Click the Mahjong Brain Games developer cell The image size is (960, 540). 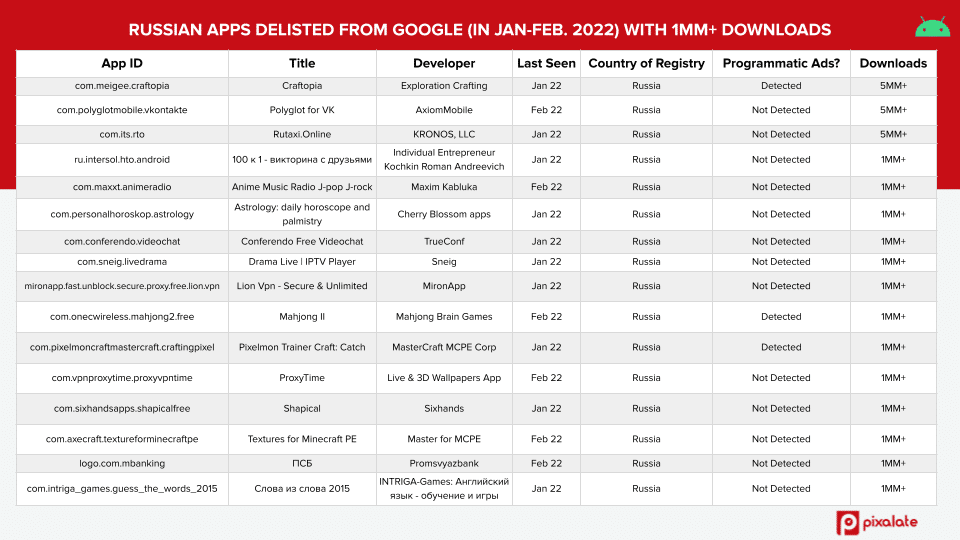(x=443, y=317)
